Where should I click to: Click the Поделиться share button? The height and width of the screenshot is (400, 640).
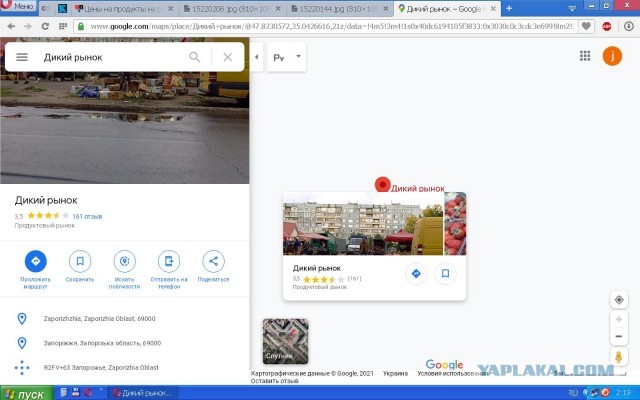[213, 267]
